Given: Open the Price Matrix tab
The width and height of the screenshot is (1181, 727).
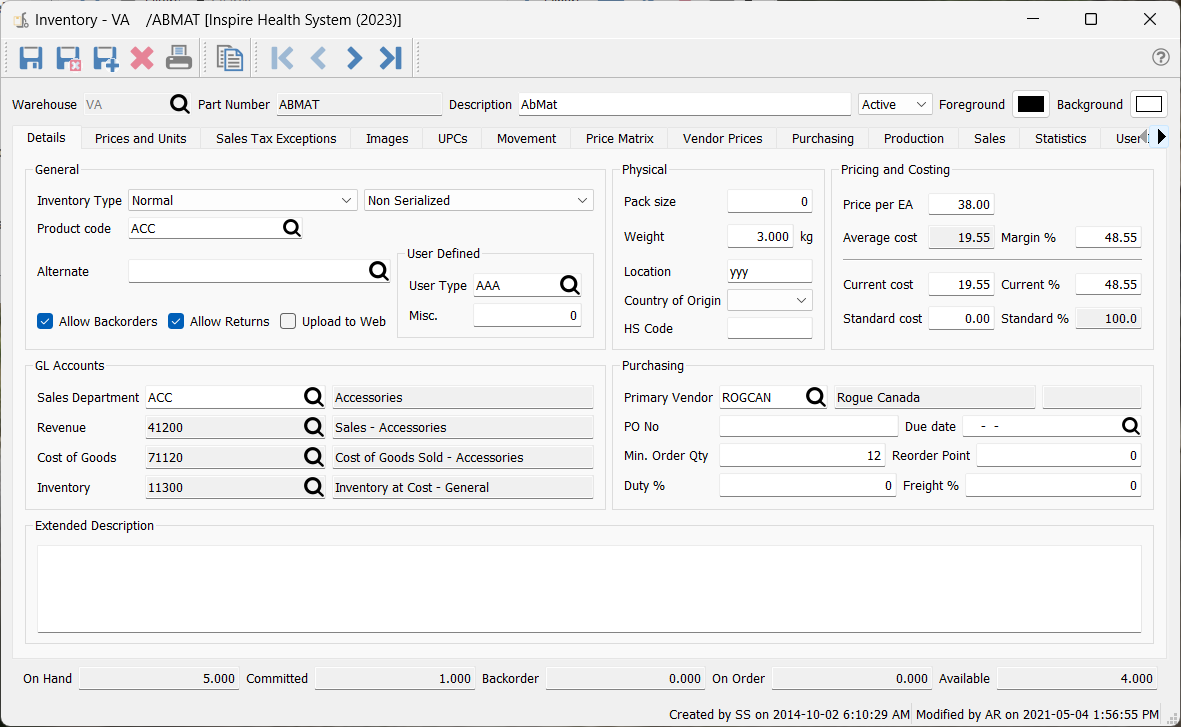Looking at the screenshot, I should point(620,139).
